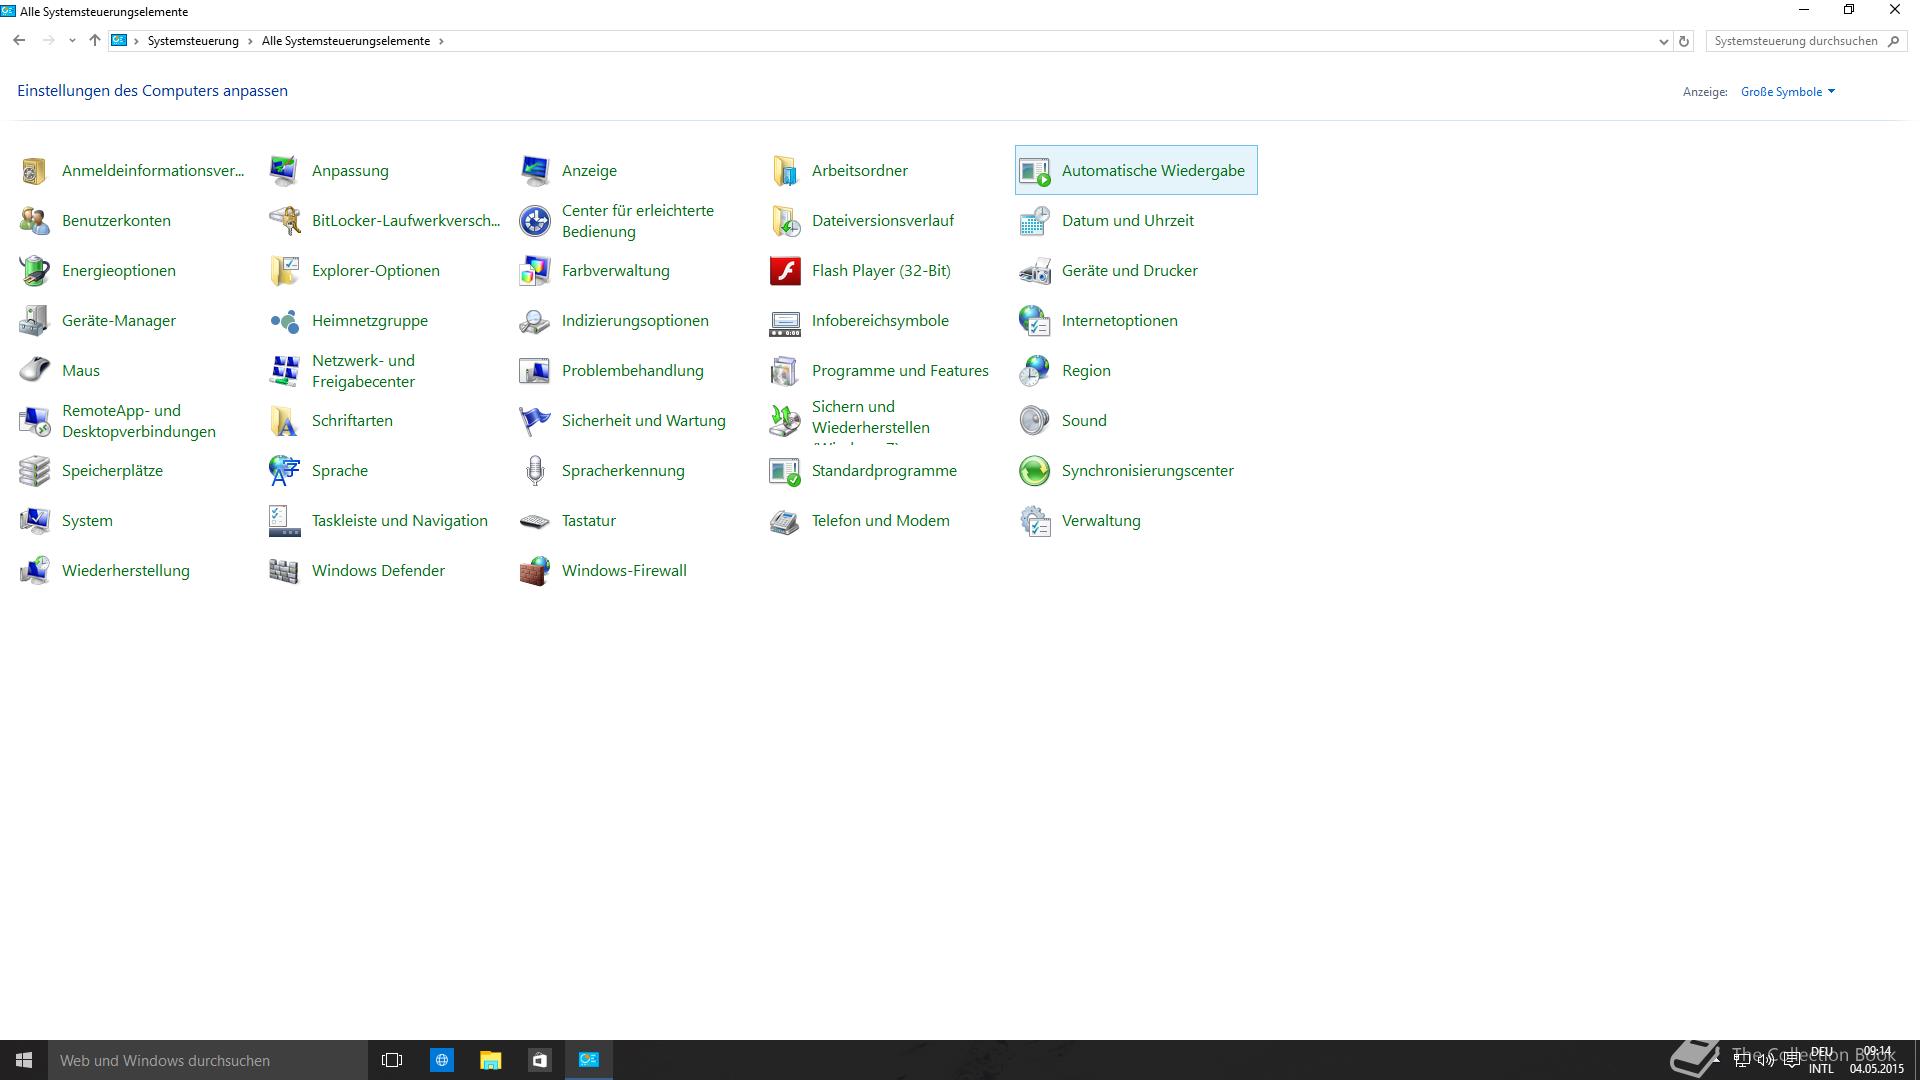The width and height of the screenshot is (1920, 1080).
Task: Open the Speicherplätze link
Action: [112, 471]
